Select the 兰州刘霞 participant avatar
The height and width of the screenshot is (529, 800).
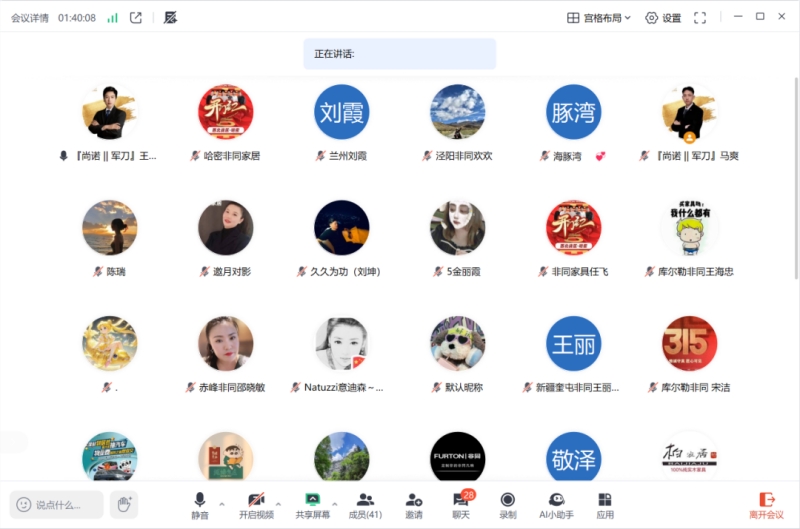[x=342, y=112]
